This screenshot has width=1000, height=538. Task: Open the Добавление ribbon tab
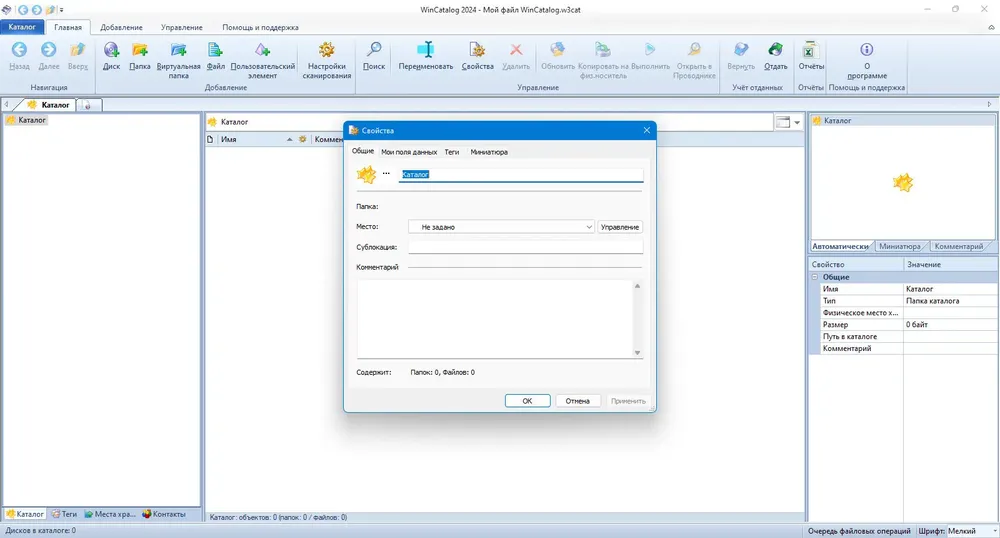click(x=121, y=27)
